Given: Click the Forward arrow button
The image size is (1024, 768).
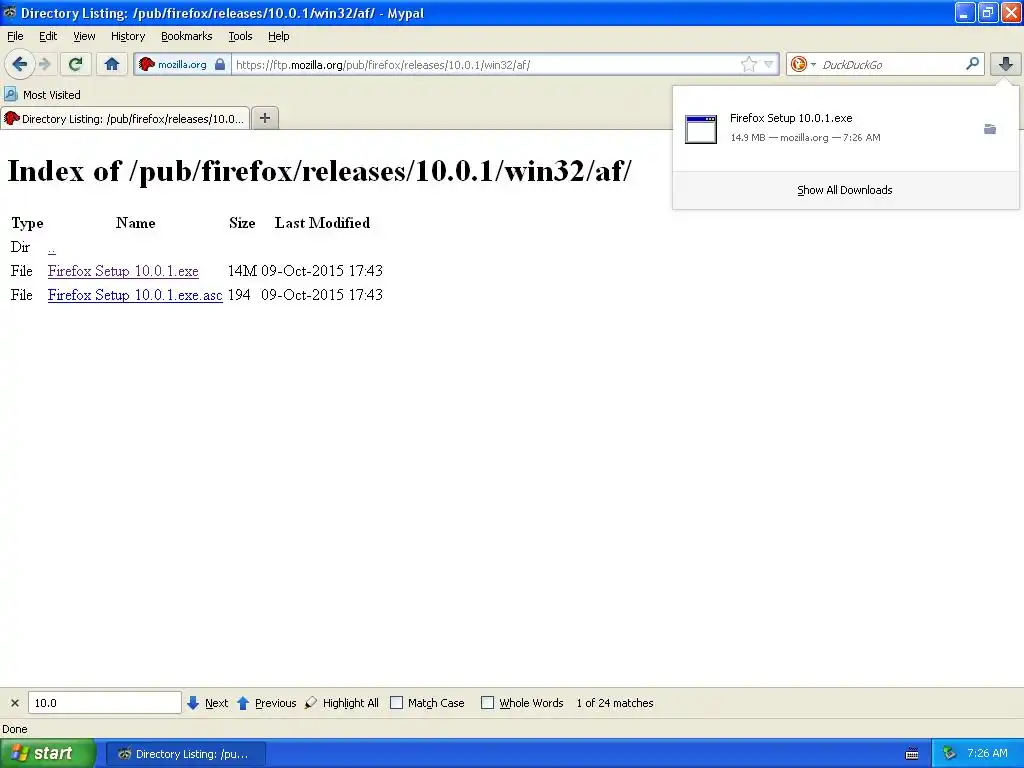Looking at the screenshot, I should pyautogui.click(x=45, y=64).
